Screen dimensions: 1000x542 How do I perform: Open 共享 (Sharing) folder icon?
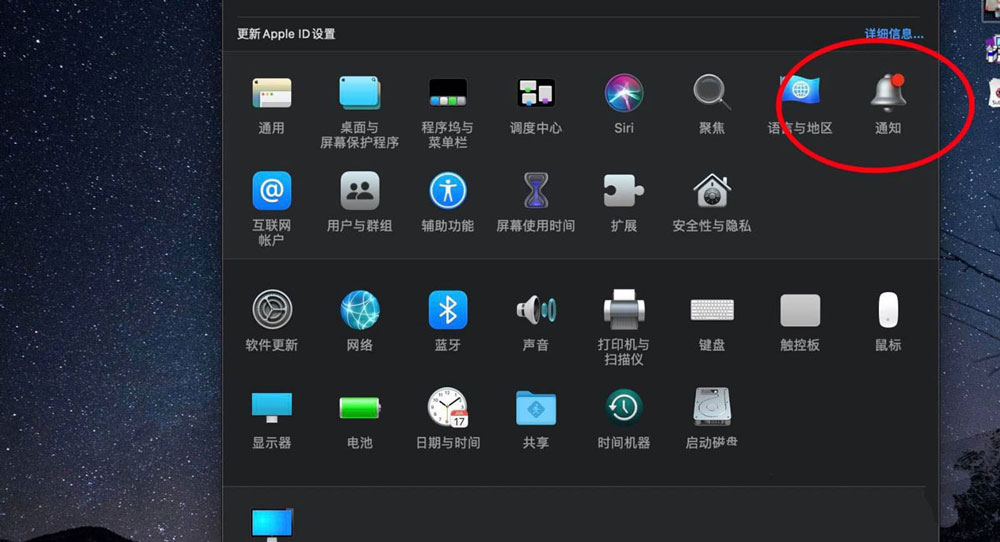tap(536, 407)
